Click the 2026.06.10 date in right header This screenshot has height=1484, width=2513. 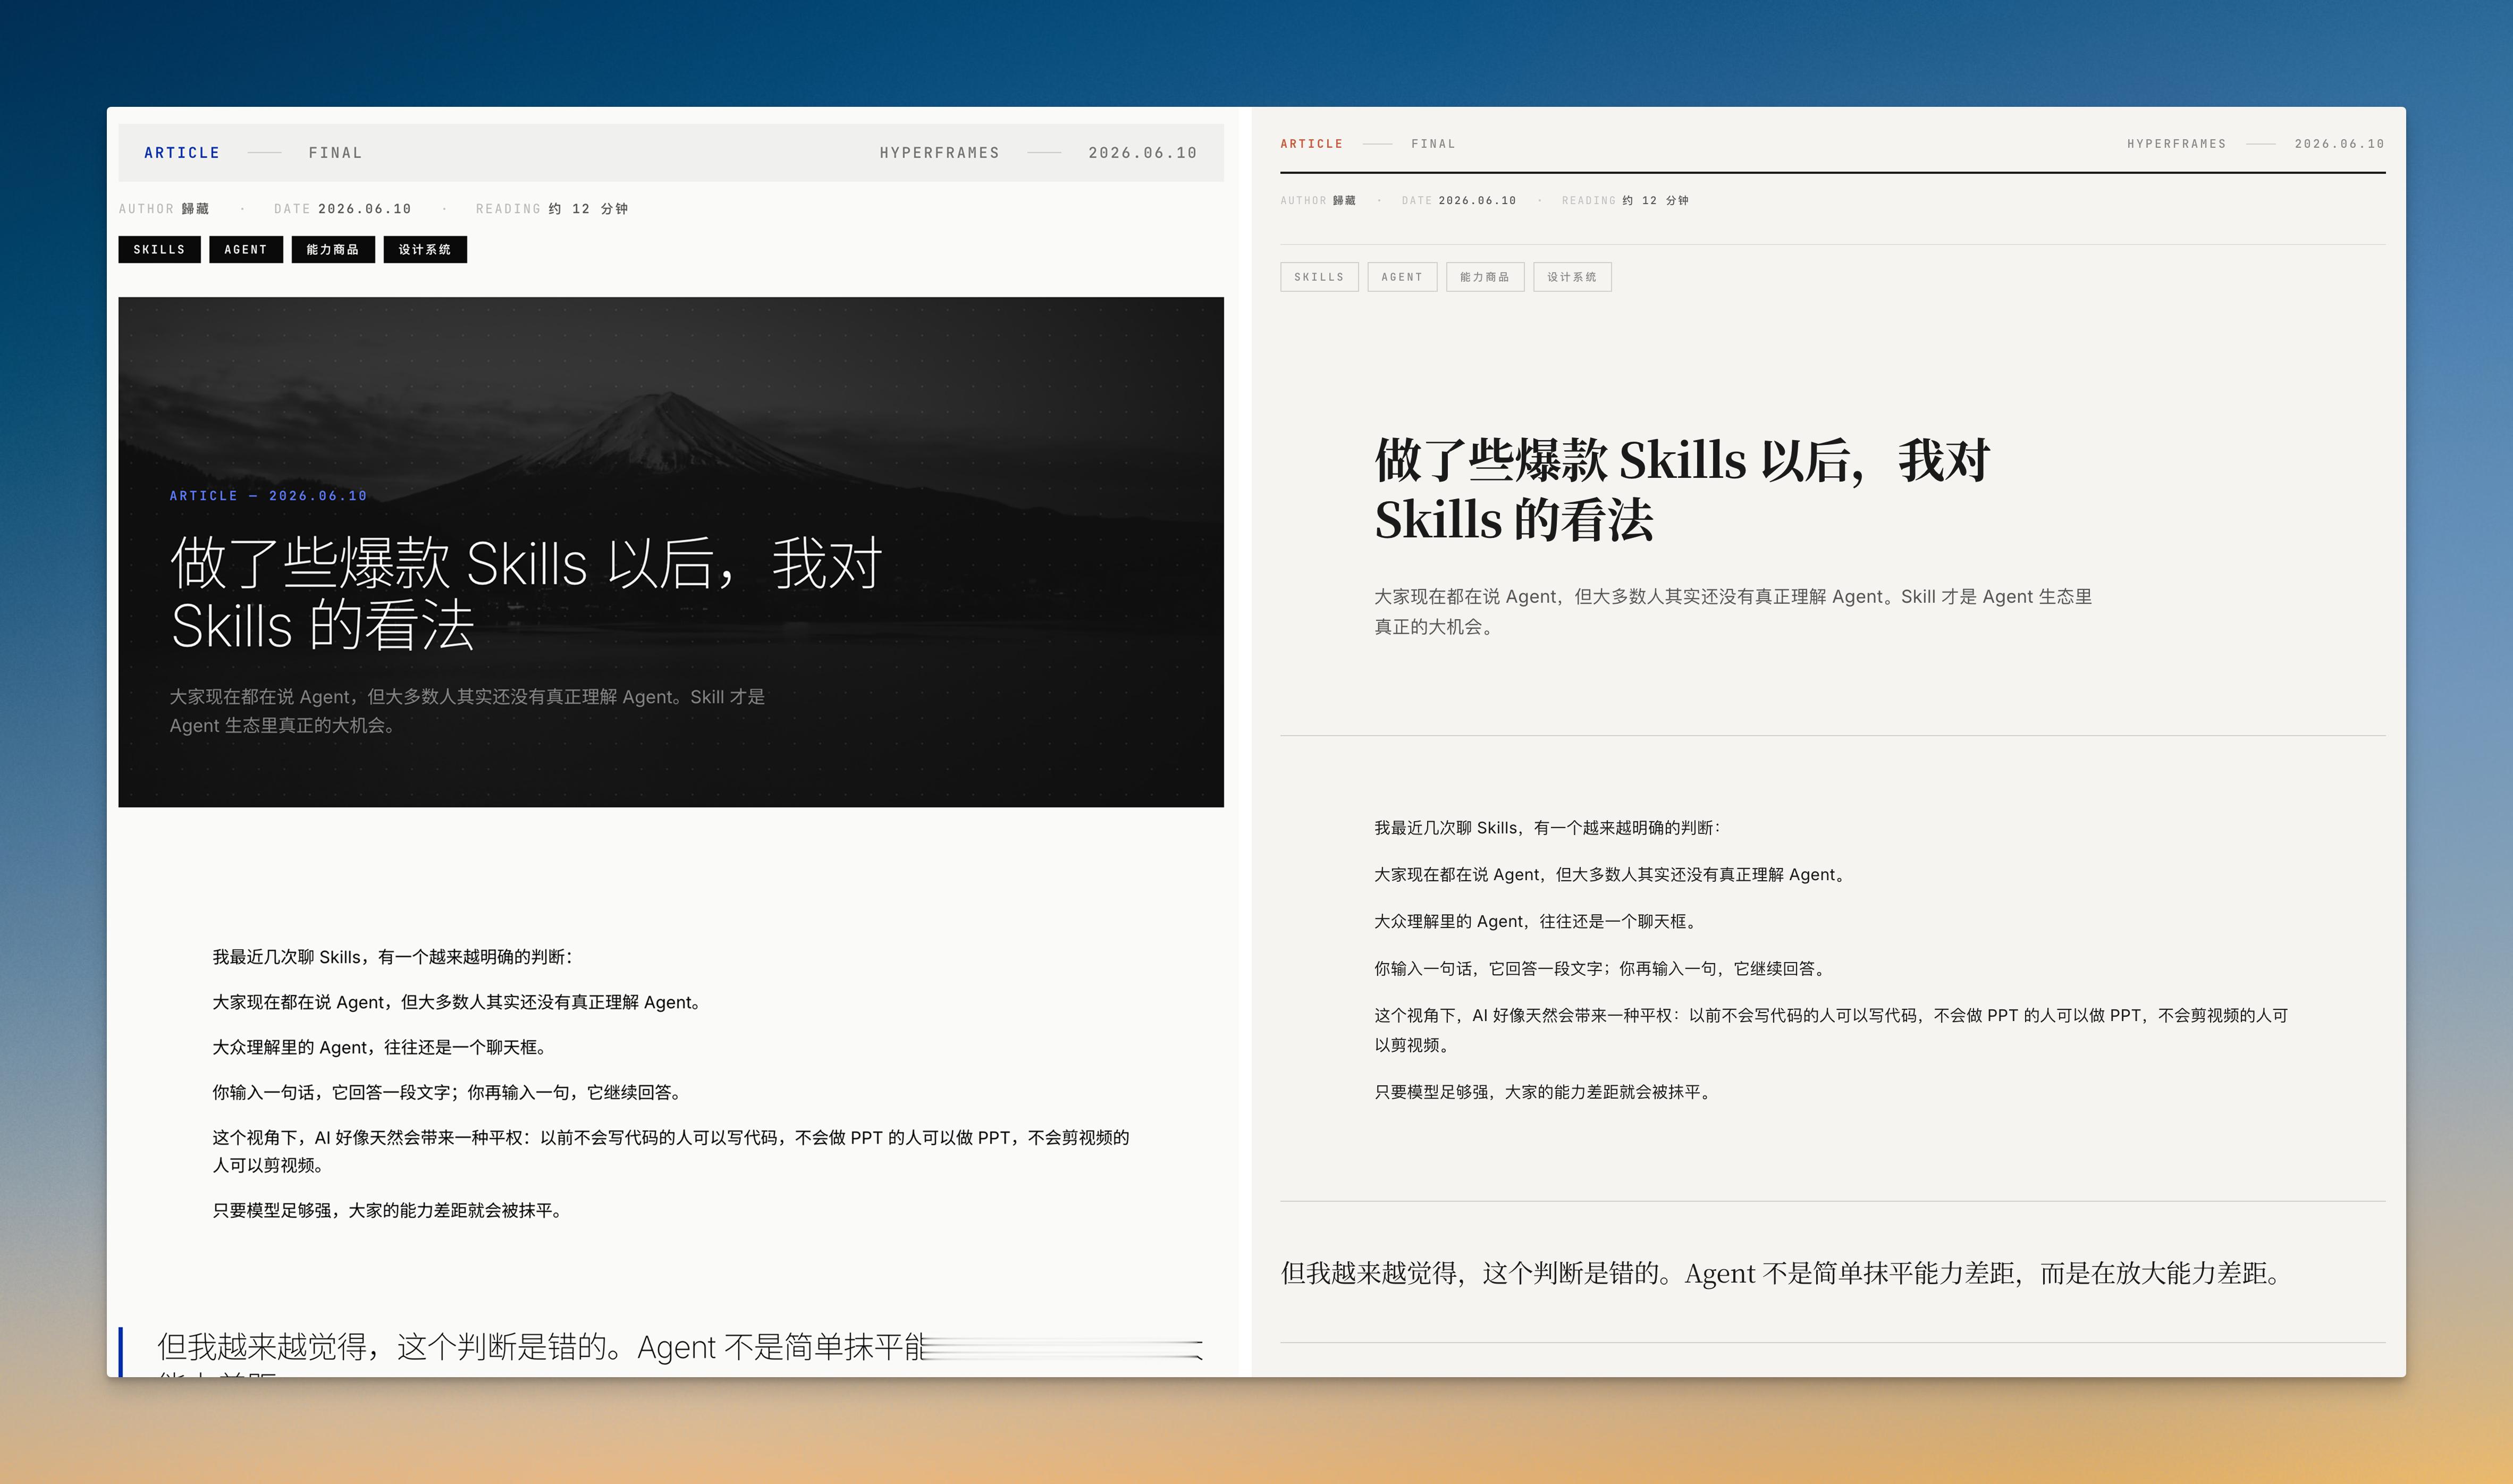point(2339,144)
